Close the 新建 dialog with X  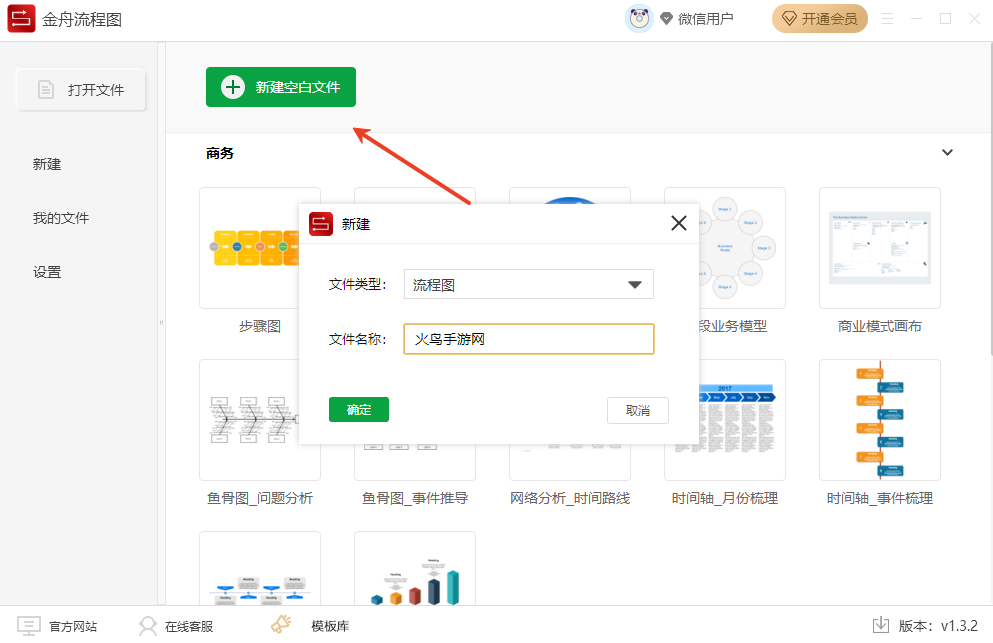point(679,223)
